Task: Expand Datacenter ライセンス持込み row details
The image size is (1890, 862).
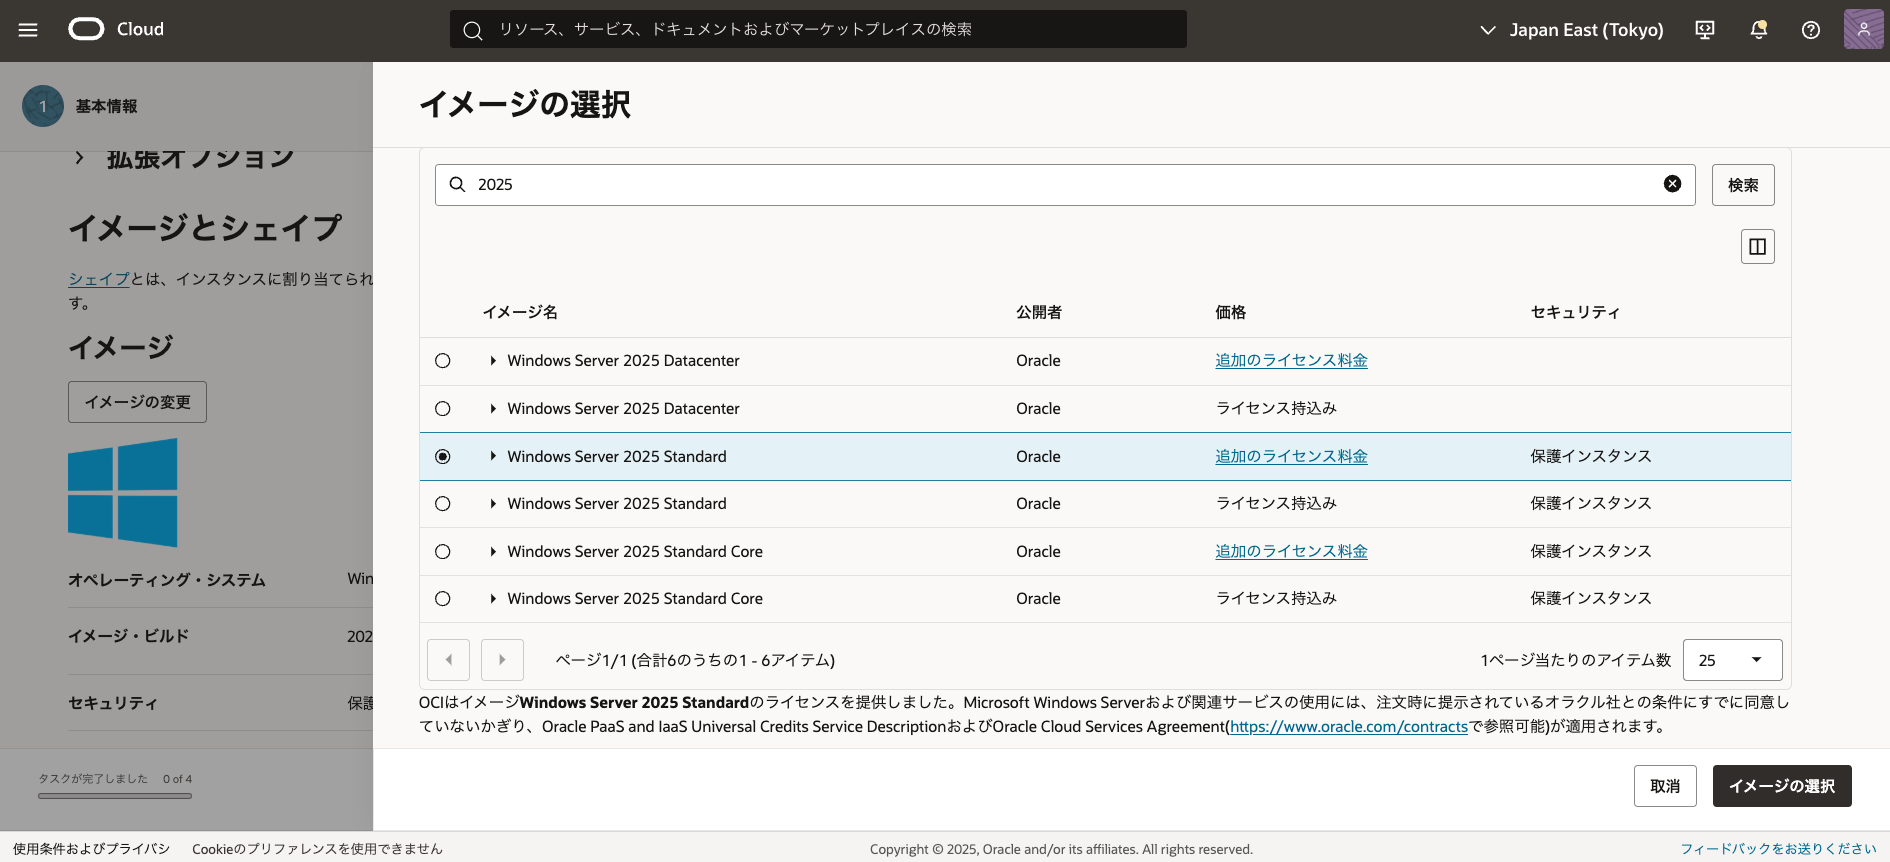Action: point(493,409)
